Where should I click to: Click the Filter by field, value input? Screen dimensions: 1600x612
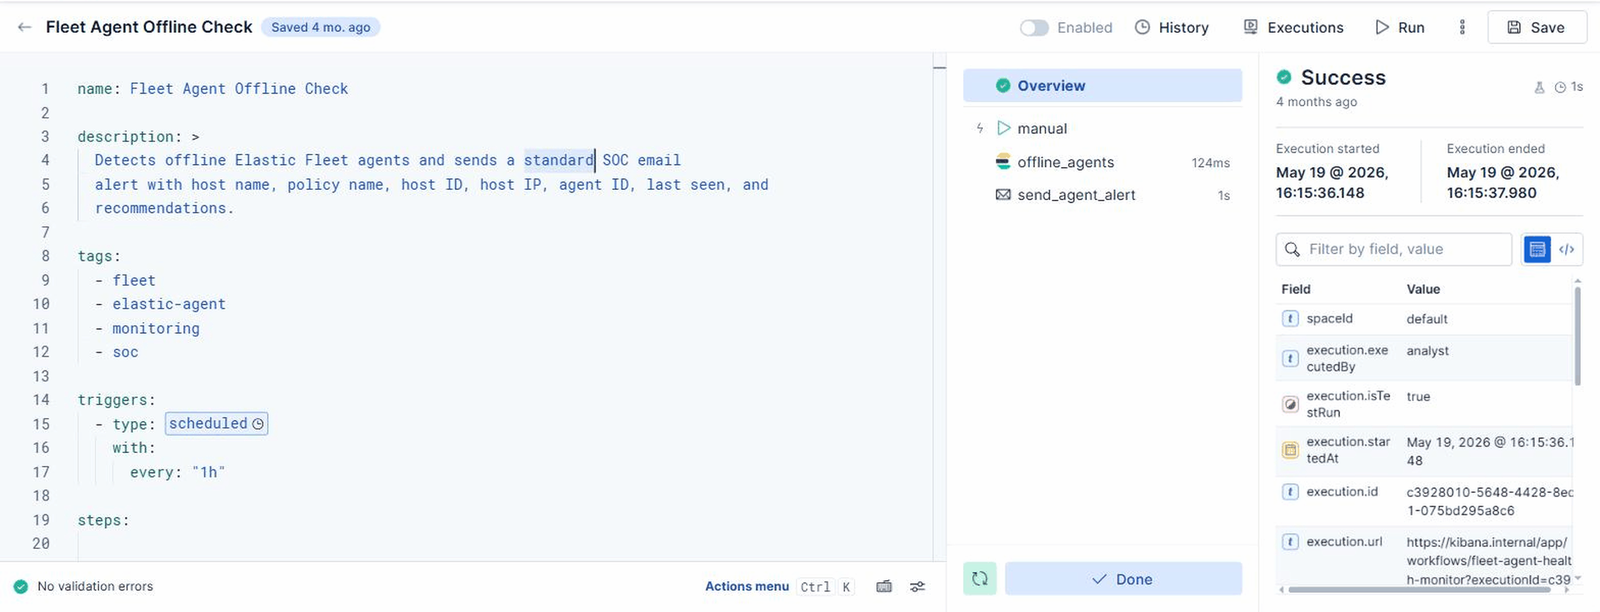pos(1394,249)
